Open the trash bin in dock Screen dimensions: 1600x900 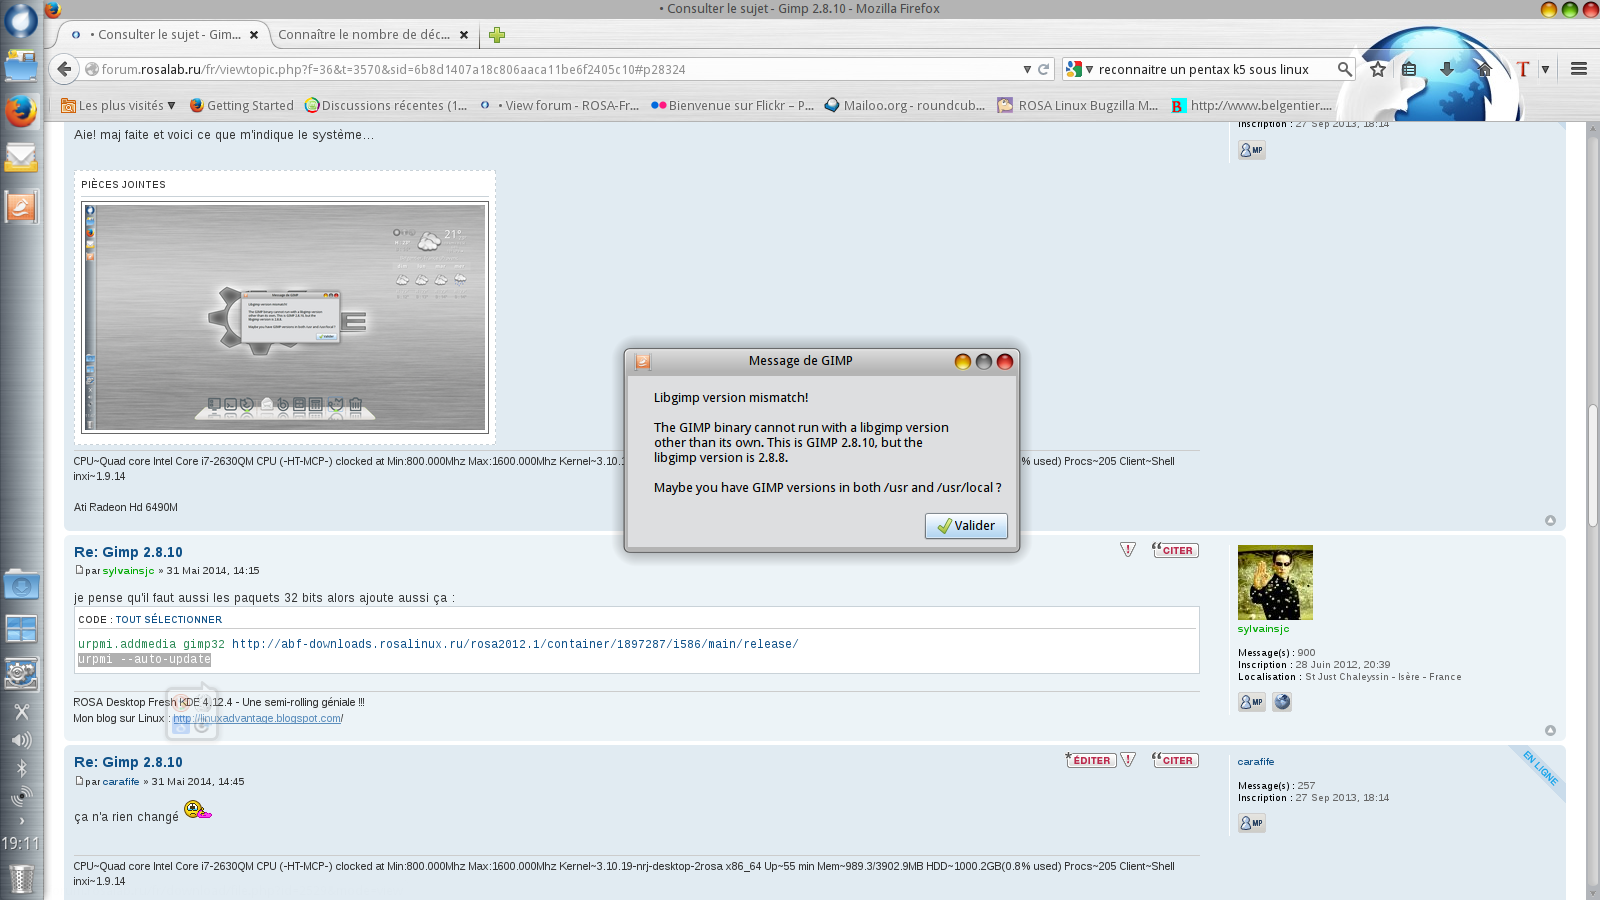click(21, 879)
